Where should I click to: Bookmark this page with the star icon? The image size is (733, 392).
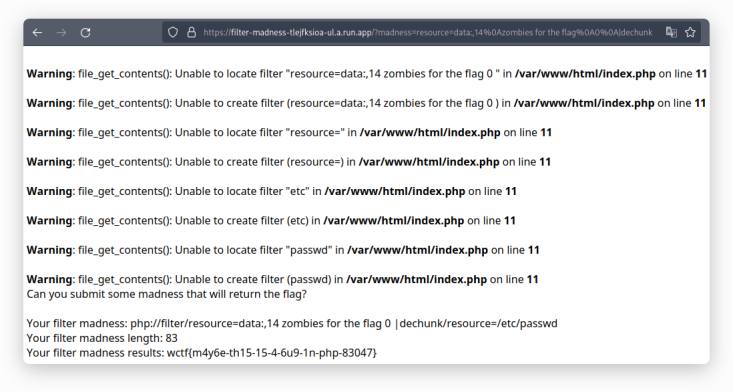[690, 32]
